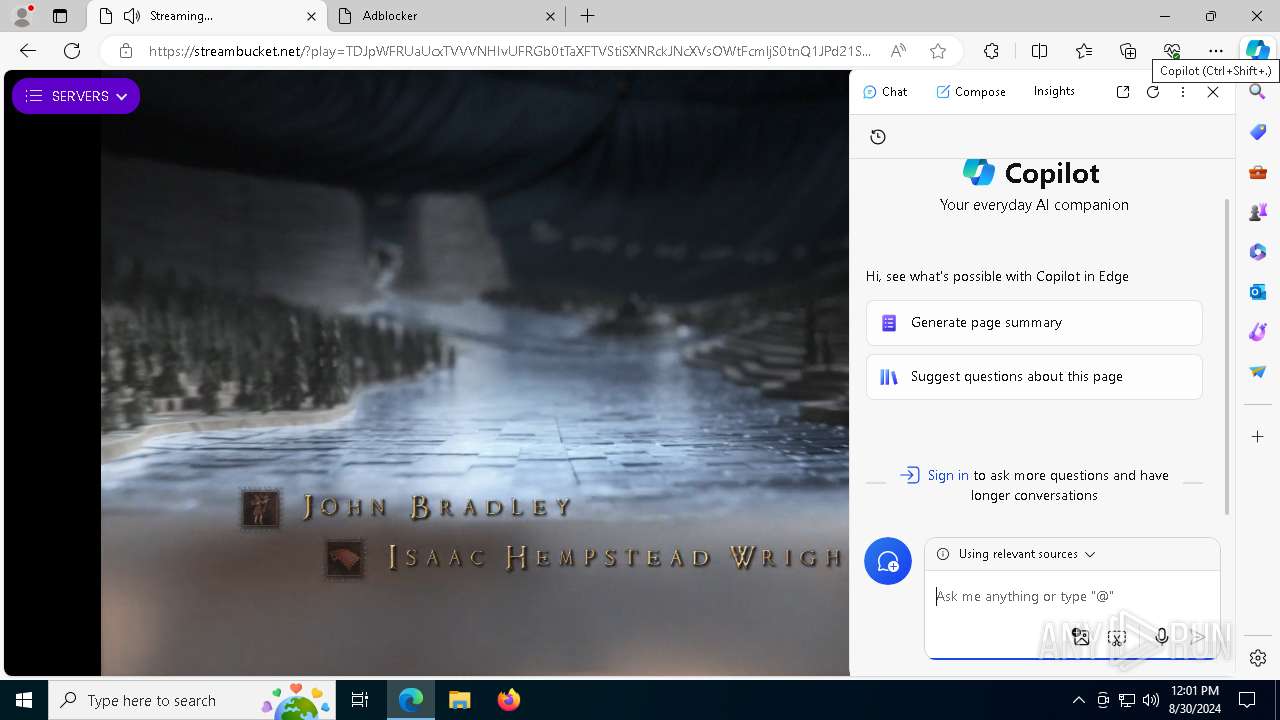Toggle the Copilot sidebar button
Viewport: 1280px width, 720px height.
tap(1257, 51)
